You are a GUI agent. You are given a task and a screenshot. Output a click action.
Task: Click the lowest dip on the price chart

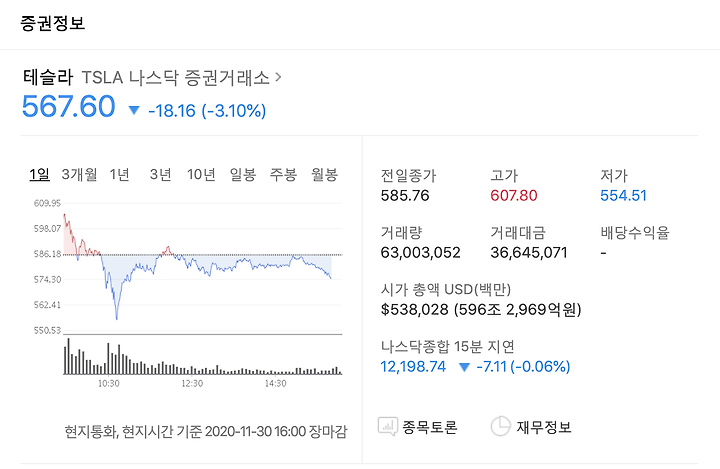point(117,317)
